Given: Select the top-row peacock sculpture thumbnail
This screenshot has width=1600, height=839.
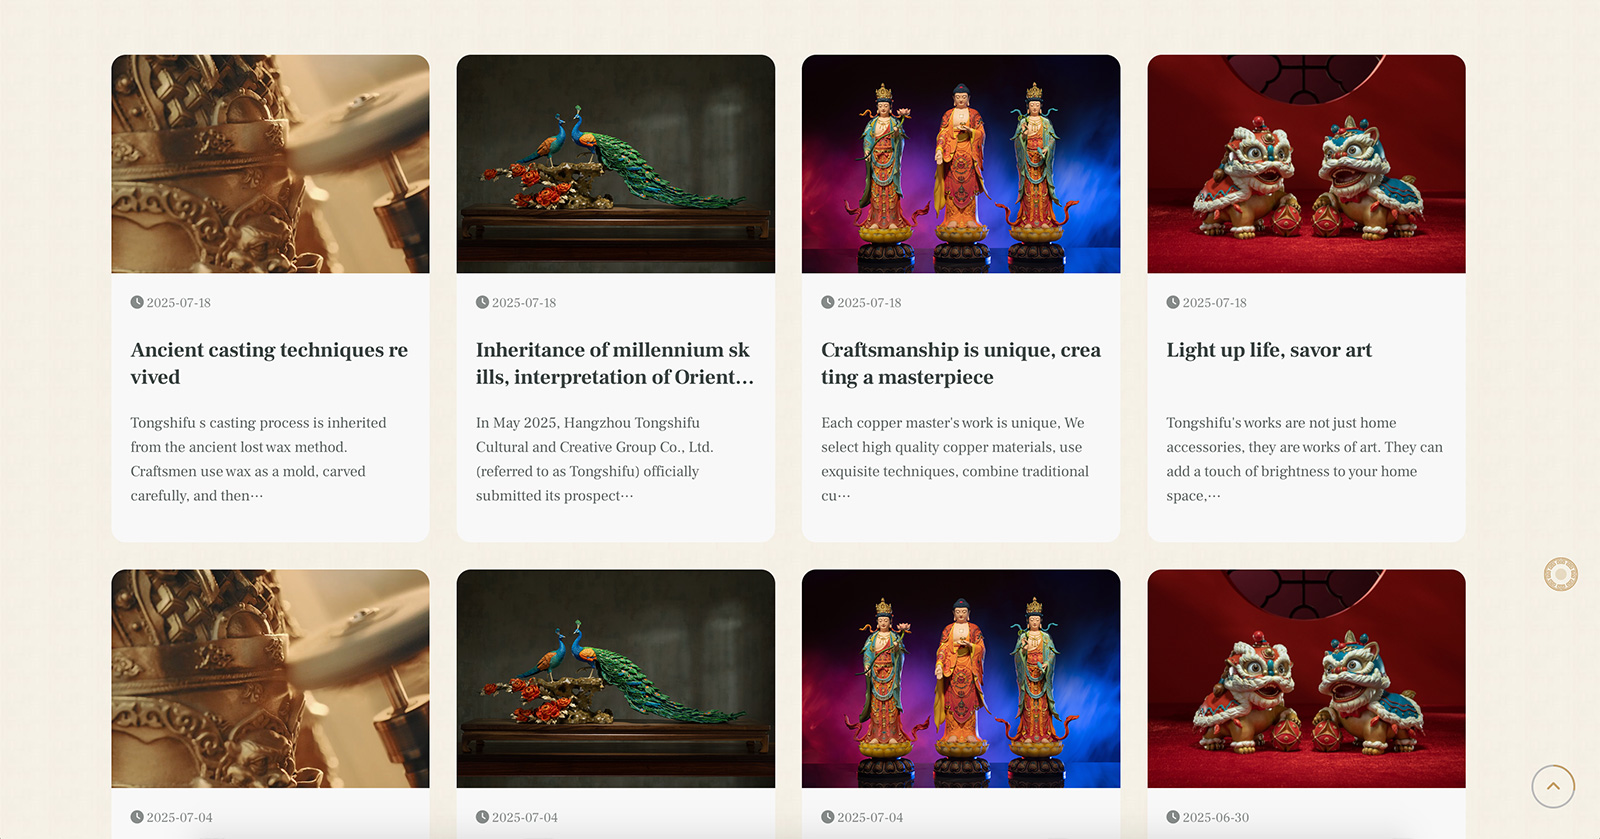Looking at the screenshot, I should point(616,164).
